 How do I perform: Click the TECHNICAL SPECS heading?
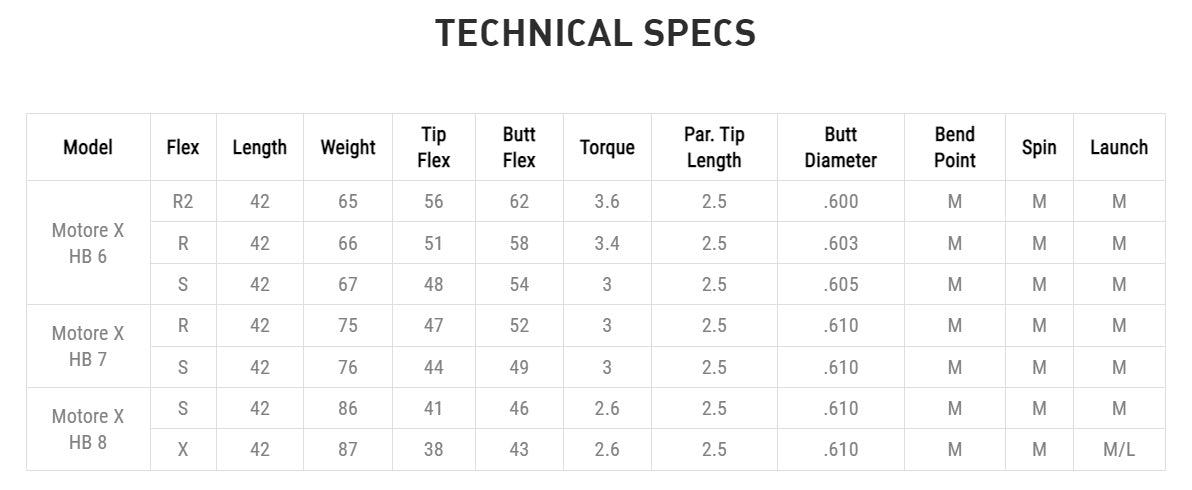[595, 34]
